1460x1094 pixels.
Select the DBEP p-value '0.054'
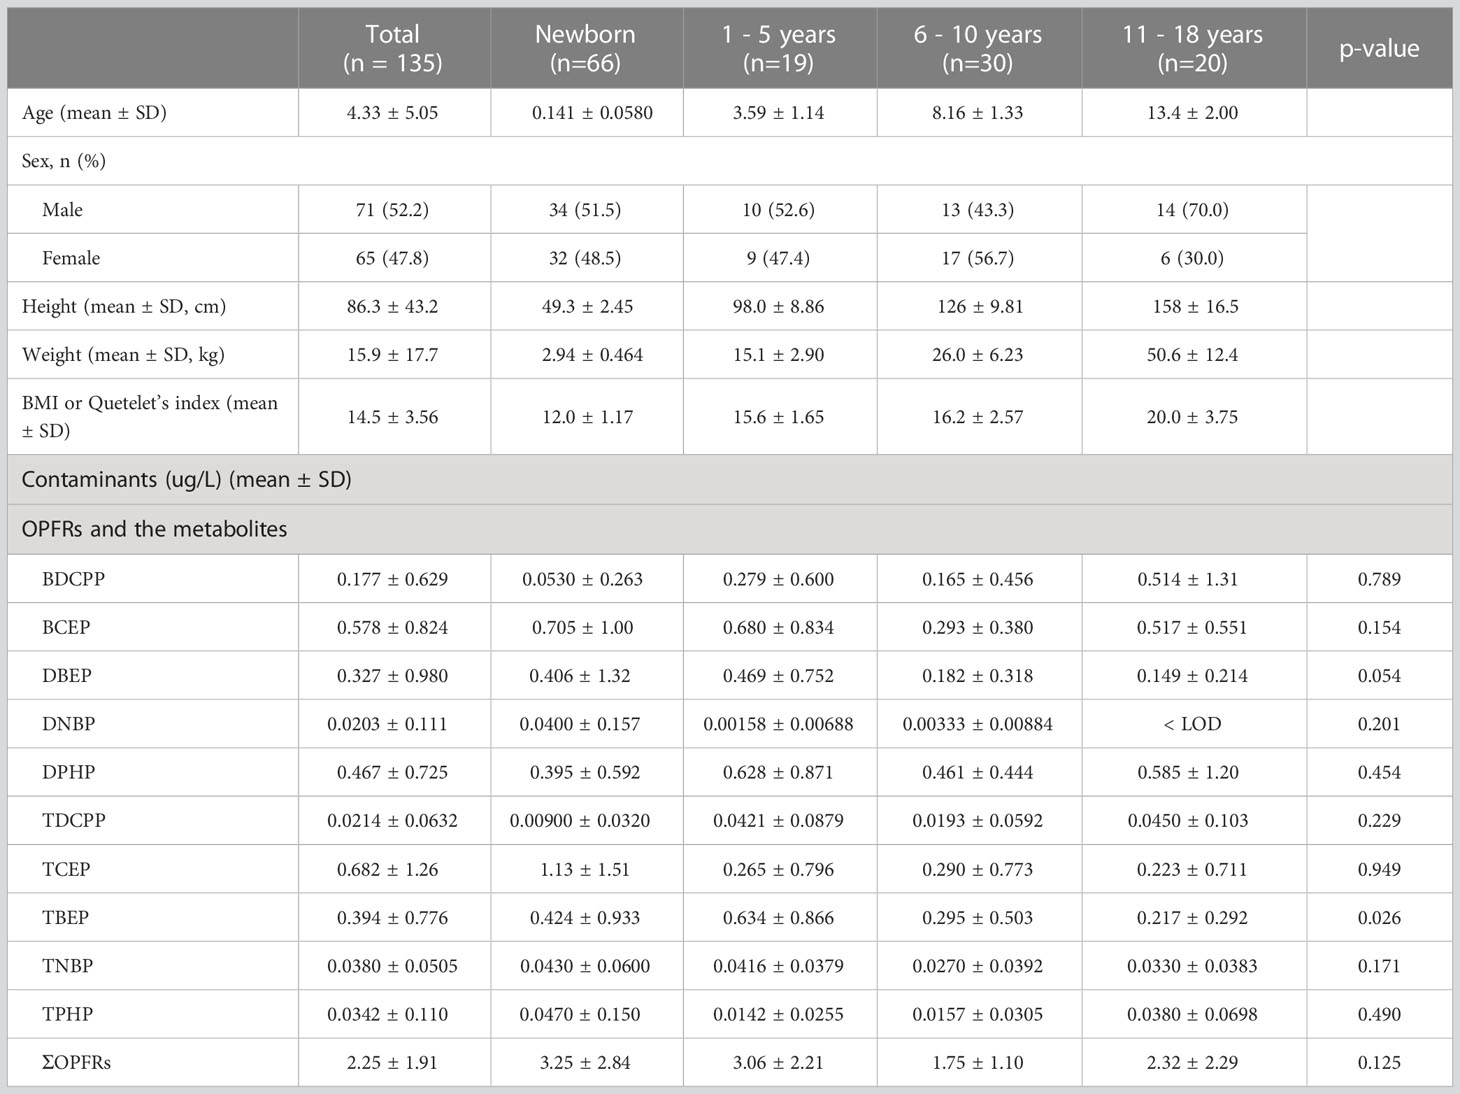coord(1379,676)
